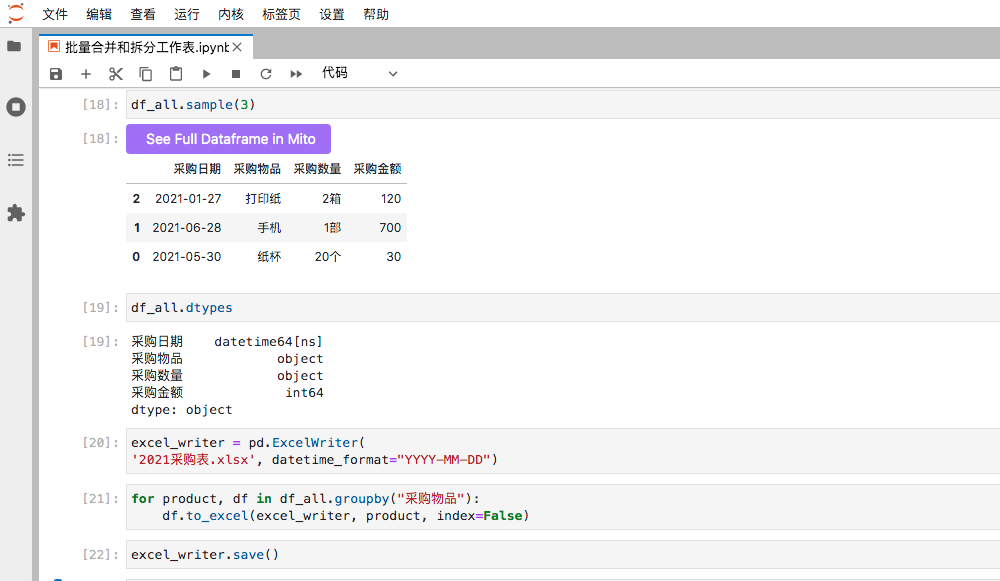Image resolution: width=1000 pixels, height=581 pixels.
Task: Run the selected cell
Action: coord(206,74)
